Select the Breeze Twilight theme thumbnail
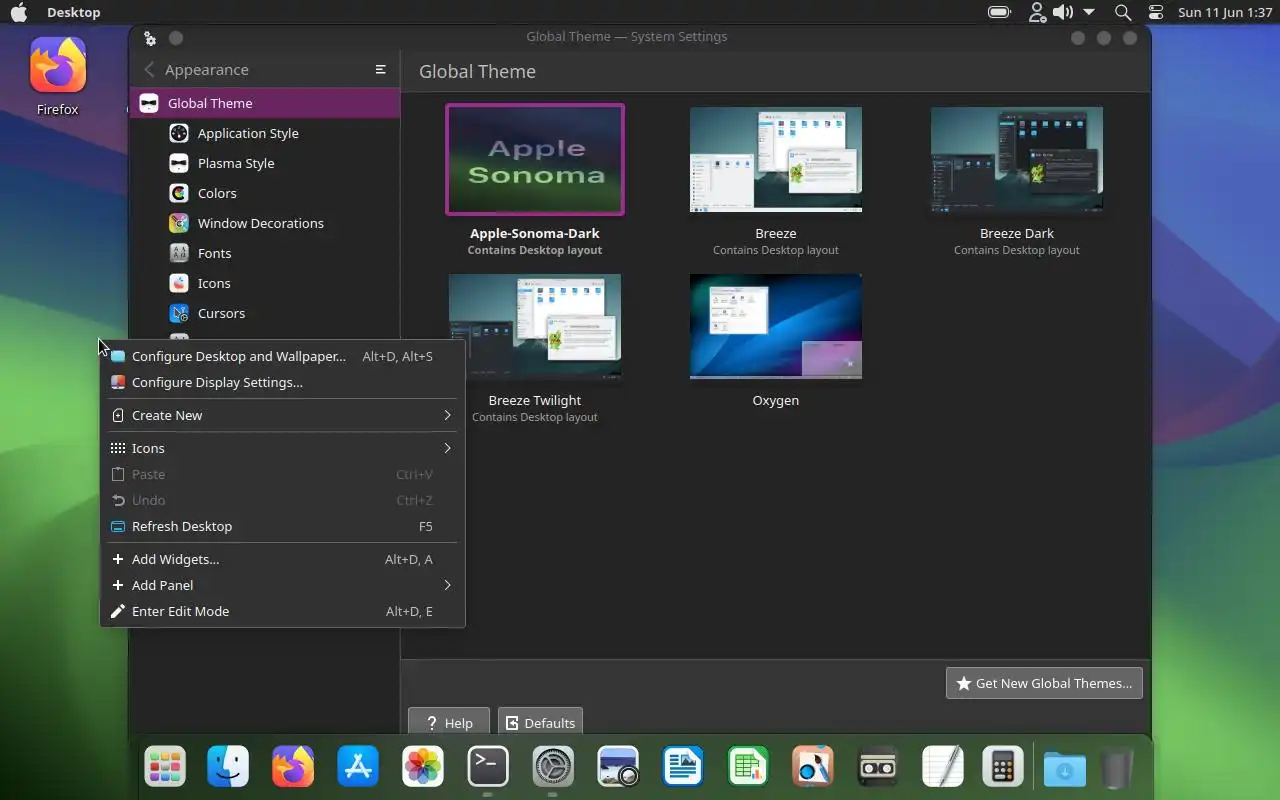Viewport: 1280px width, 800px height. (535, 326)
